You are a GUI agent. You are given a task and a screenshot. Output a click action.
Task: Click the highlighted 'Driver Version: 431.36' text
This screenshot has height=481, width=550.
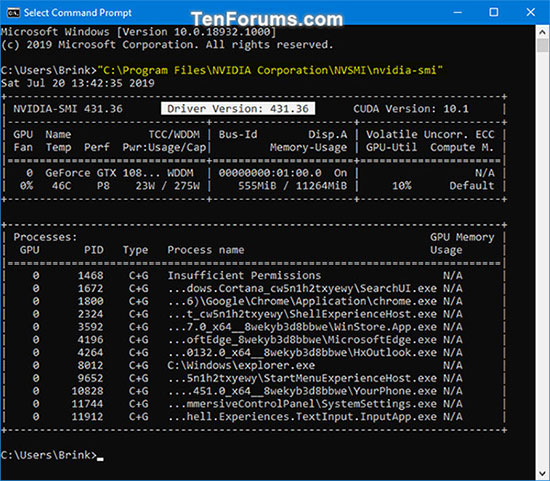pos(238,108)
